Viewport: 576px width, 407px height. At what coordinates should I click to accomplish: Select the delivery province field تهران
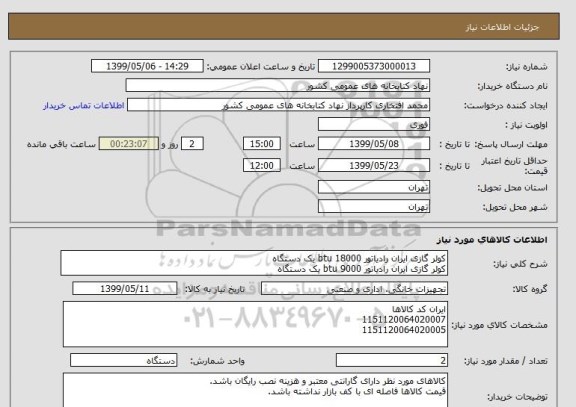point(374,187)
